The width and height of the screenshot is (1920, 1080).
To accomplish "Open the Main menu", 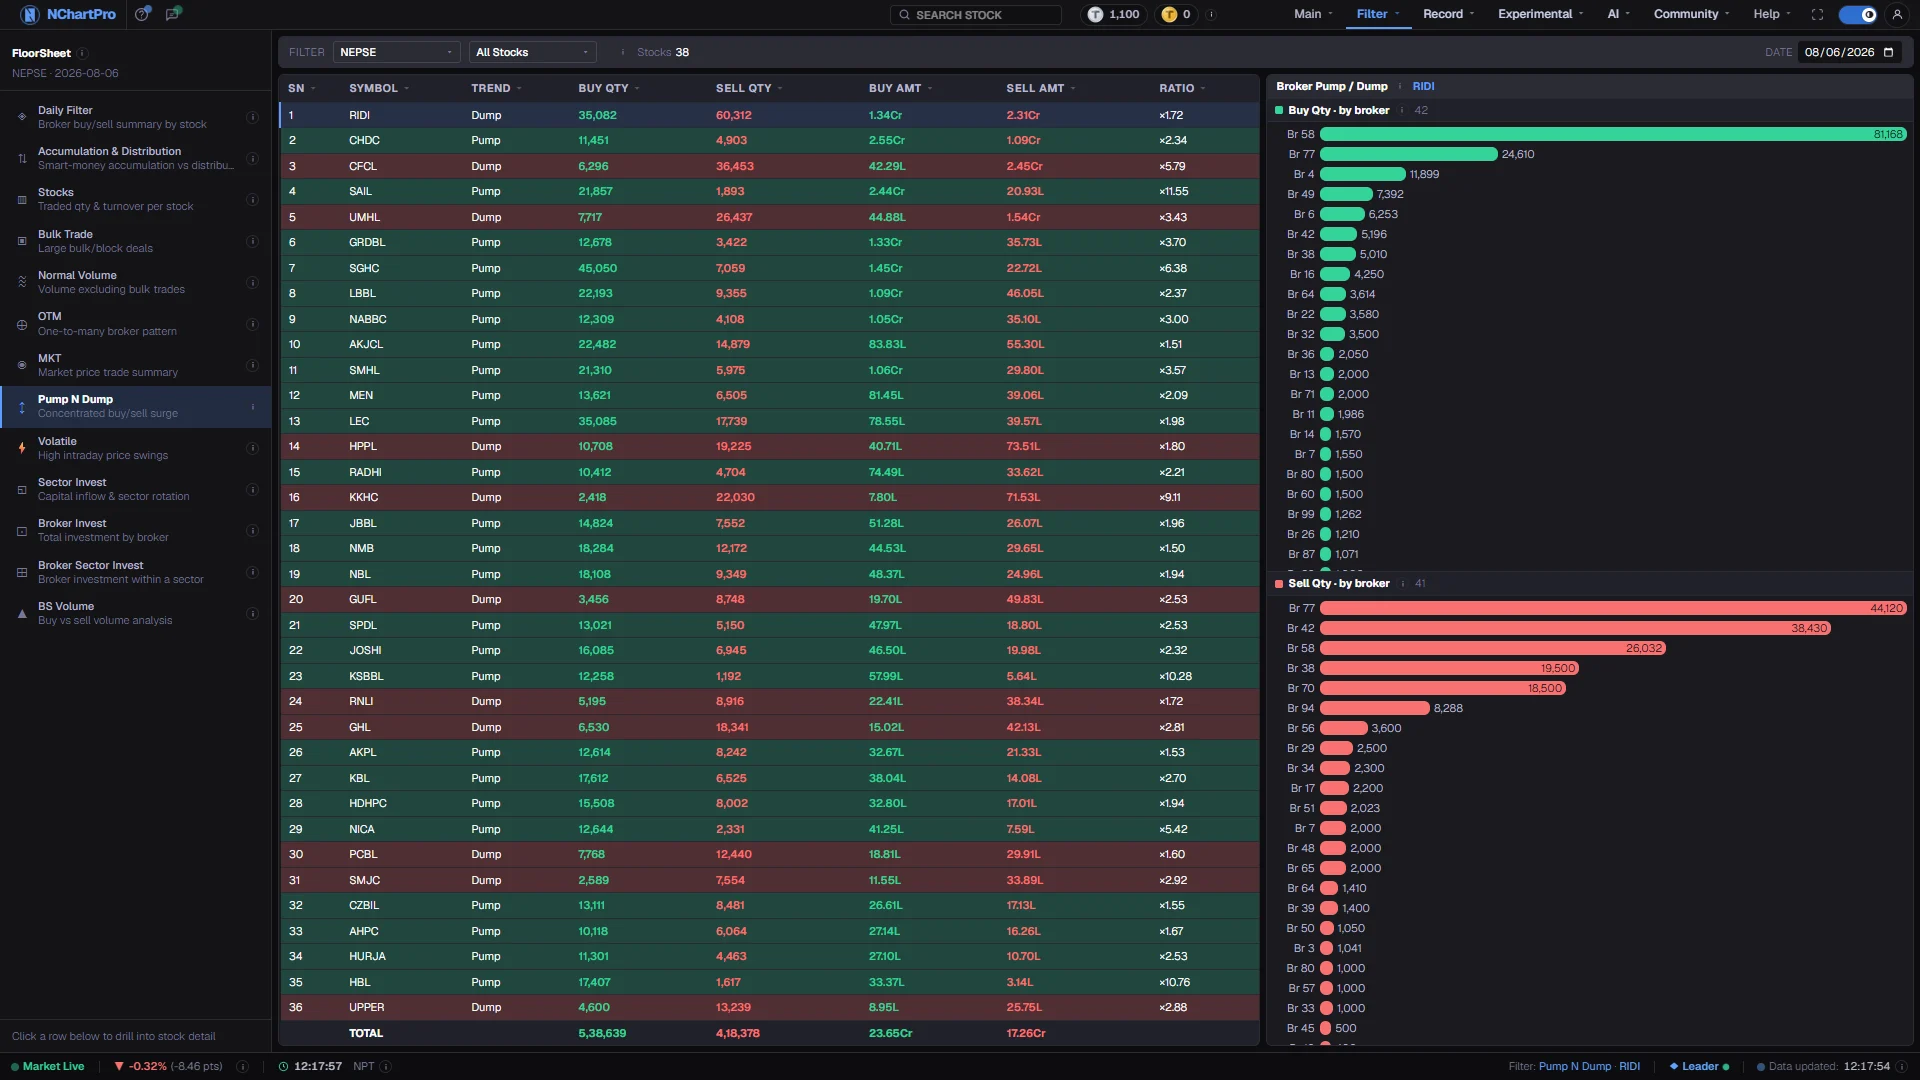I will [1312, 14].
